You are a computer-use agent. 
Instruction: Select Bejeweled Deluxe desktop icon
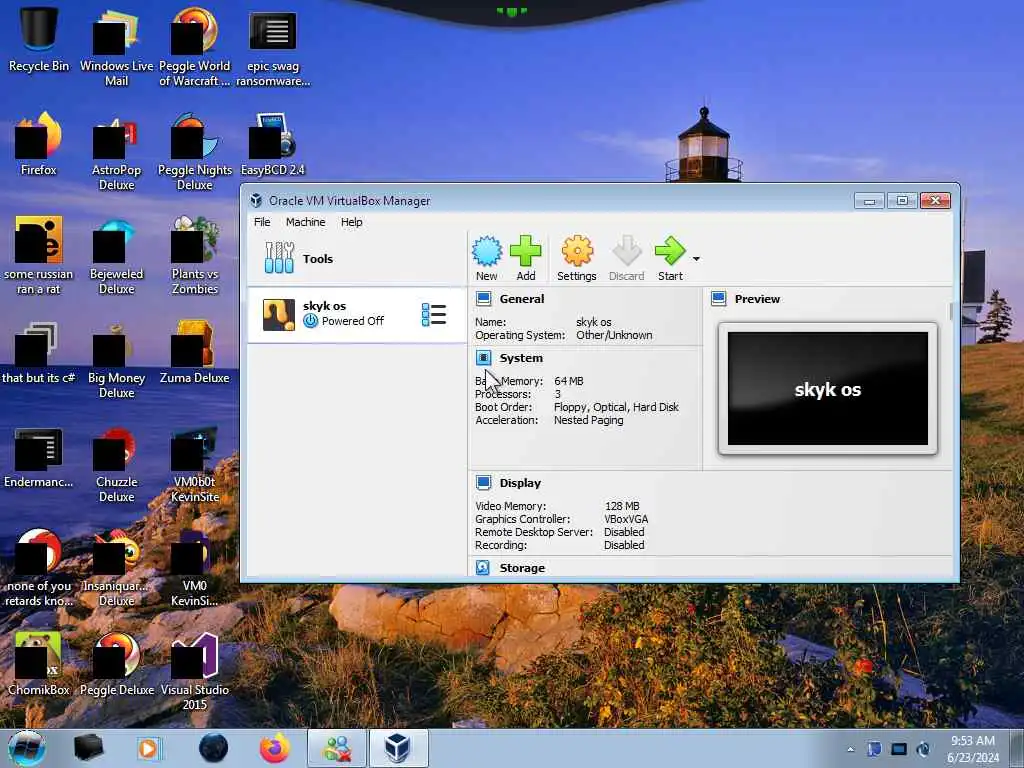click(x=116, y=255)
